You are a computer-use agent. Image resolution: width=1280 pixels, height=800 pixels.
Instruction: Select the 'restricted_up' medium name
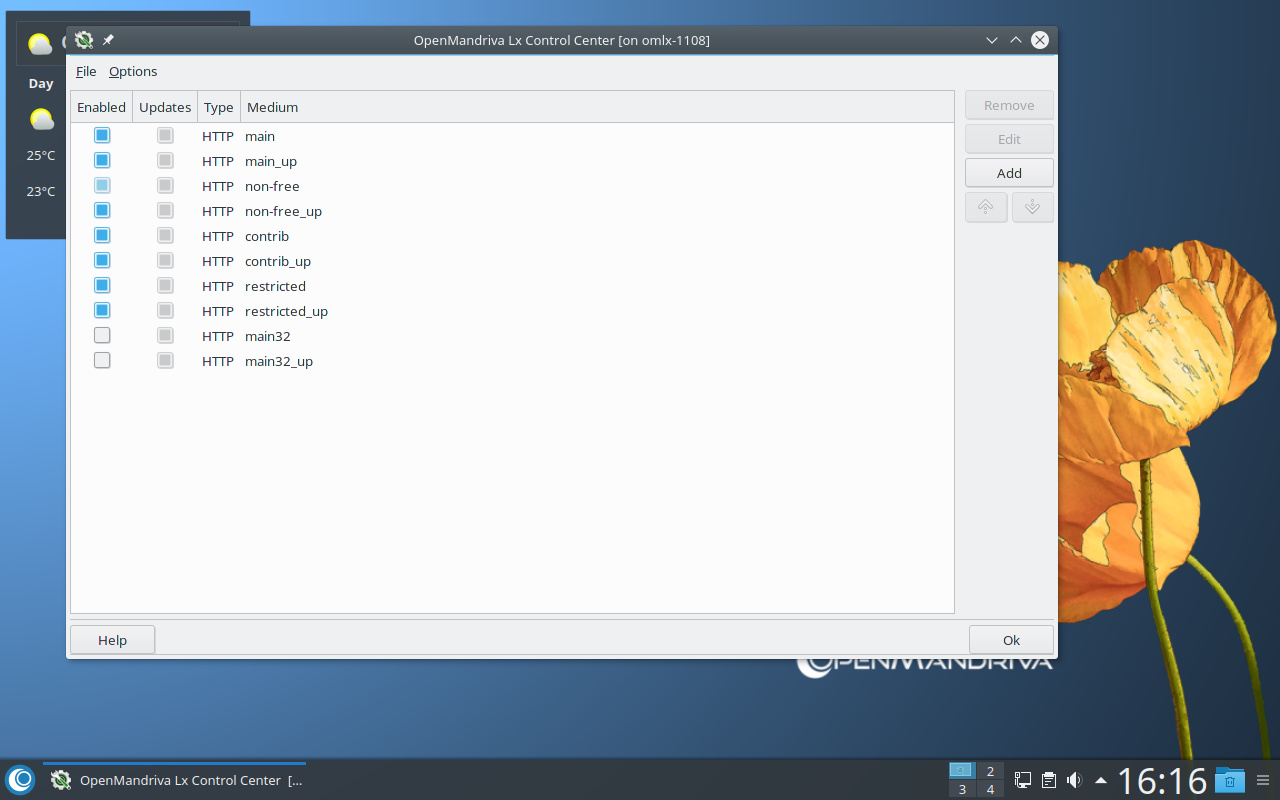tap(286, 311)
